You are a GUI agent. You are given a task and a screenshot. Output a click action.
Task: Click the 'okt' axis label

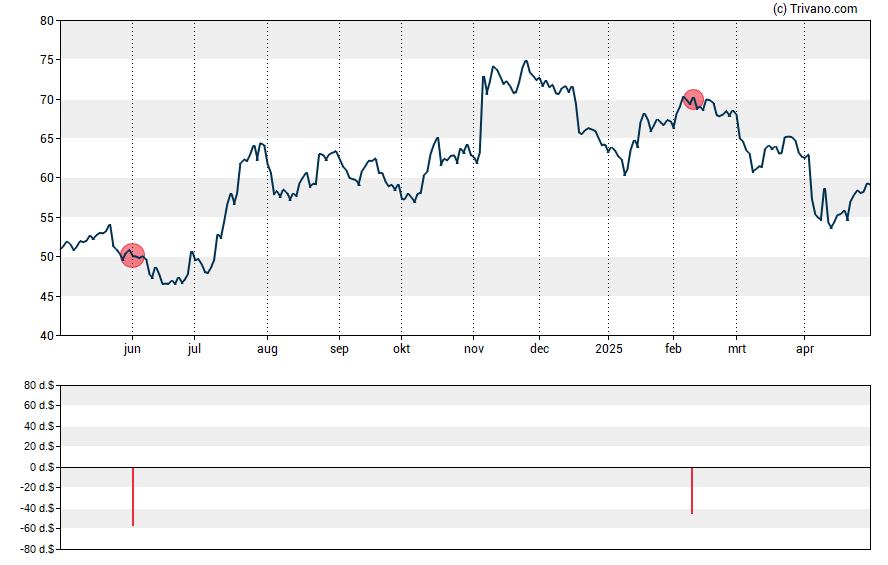pyautogui.click(x=402, y=349)
